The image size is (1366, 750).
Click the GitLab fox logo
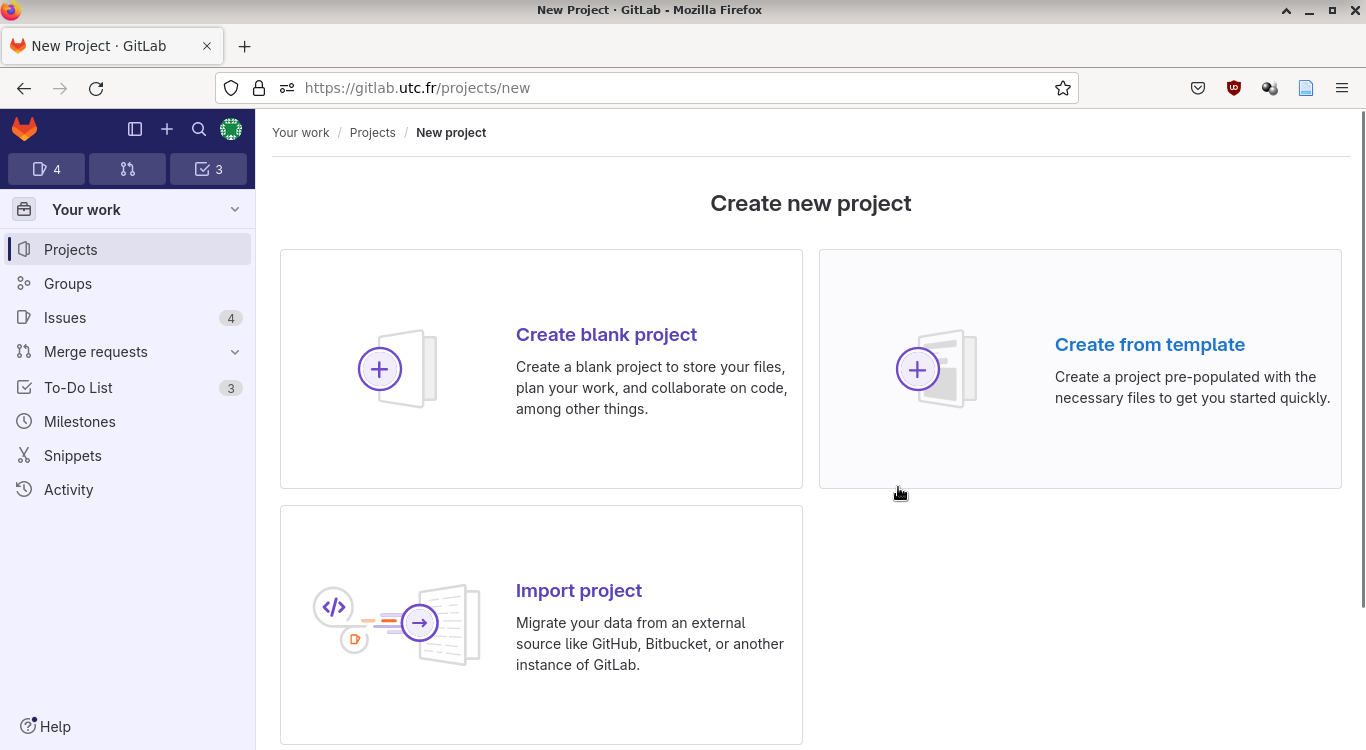point(24,129)
